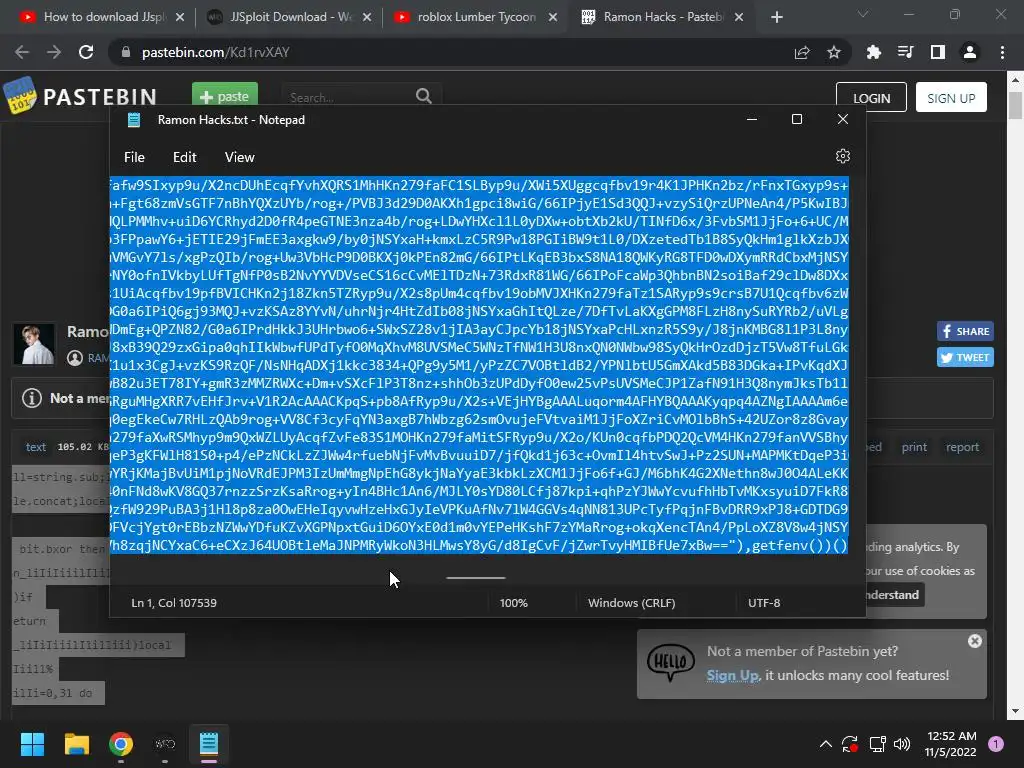Click the text syntax link on Pastebin
This screenshot has height=768, width=1024.
point(35,447)
